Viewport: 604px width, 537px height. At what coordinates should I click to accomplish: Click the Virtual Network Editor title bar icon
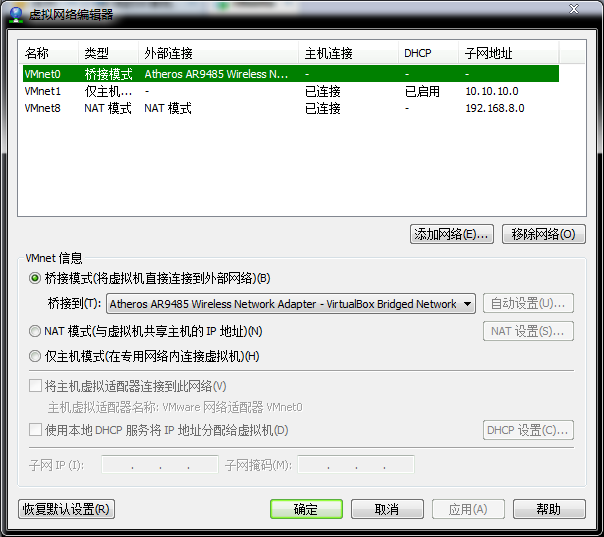[x=16, y=14]
